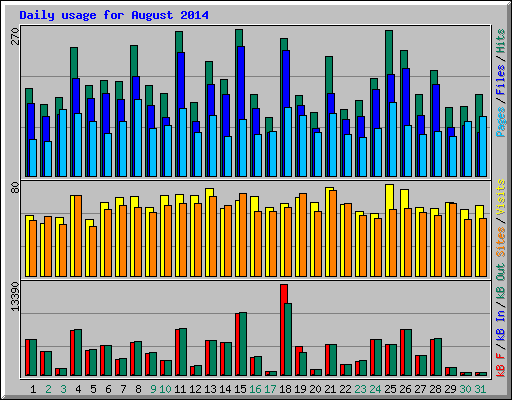Click the green kB Out bar for day 15
This screenshot has width=512, height=400.
click(x=243, y=344)
